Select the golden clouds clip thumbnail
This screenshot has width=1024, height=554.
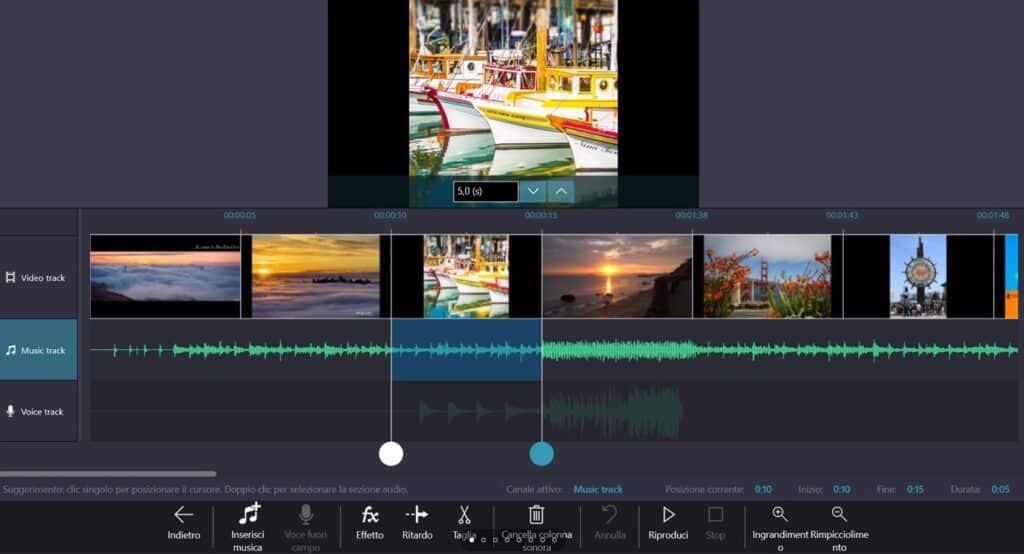pyautogui.click(x=315, y=276)
